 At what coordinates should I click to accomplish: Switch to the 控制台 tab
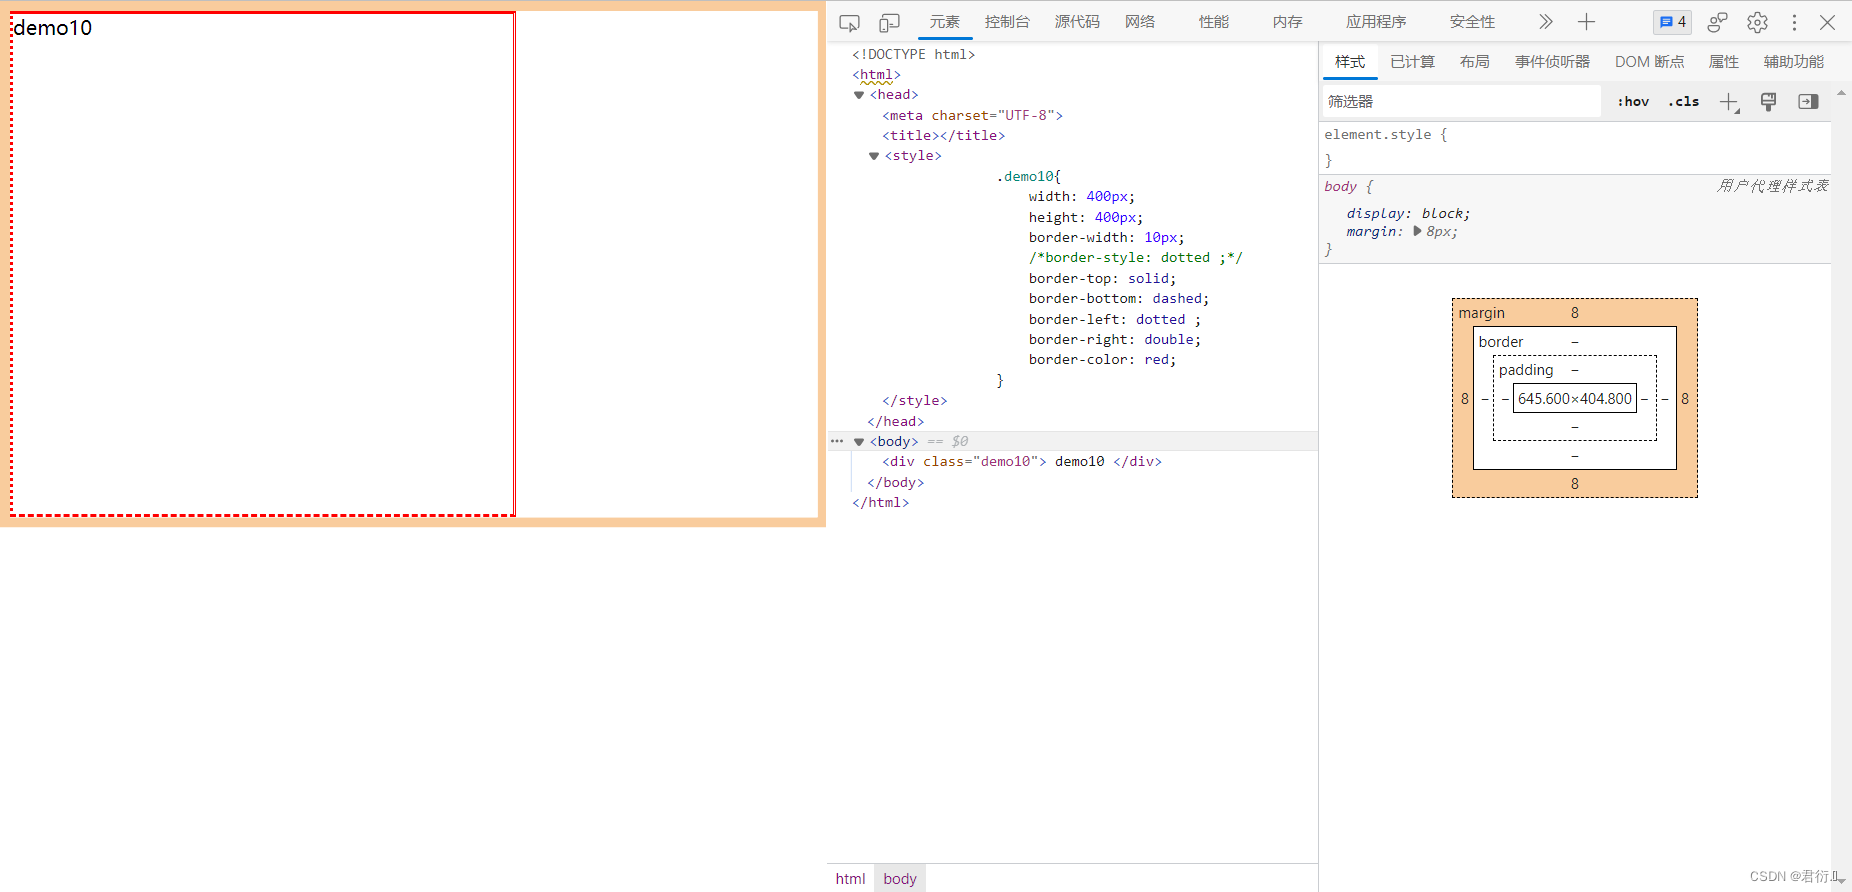point(1007,22)
